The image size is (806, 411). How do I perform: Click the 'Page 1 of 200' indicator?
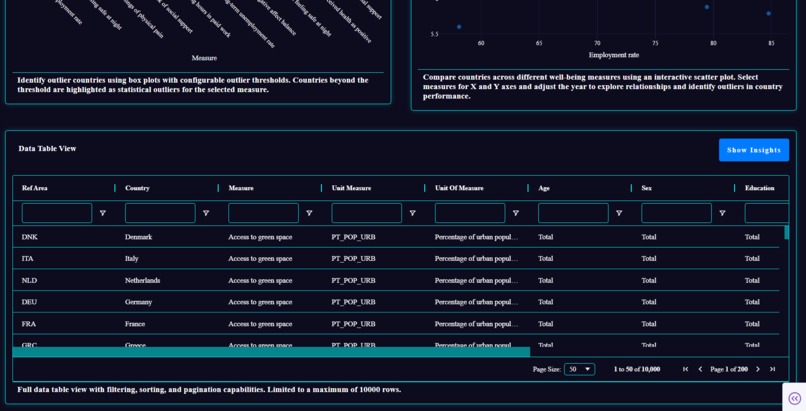point(729,369)
